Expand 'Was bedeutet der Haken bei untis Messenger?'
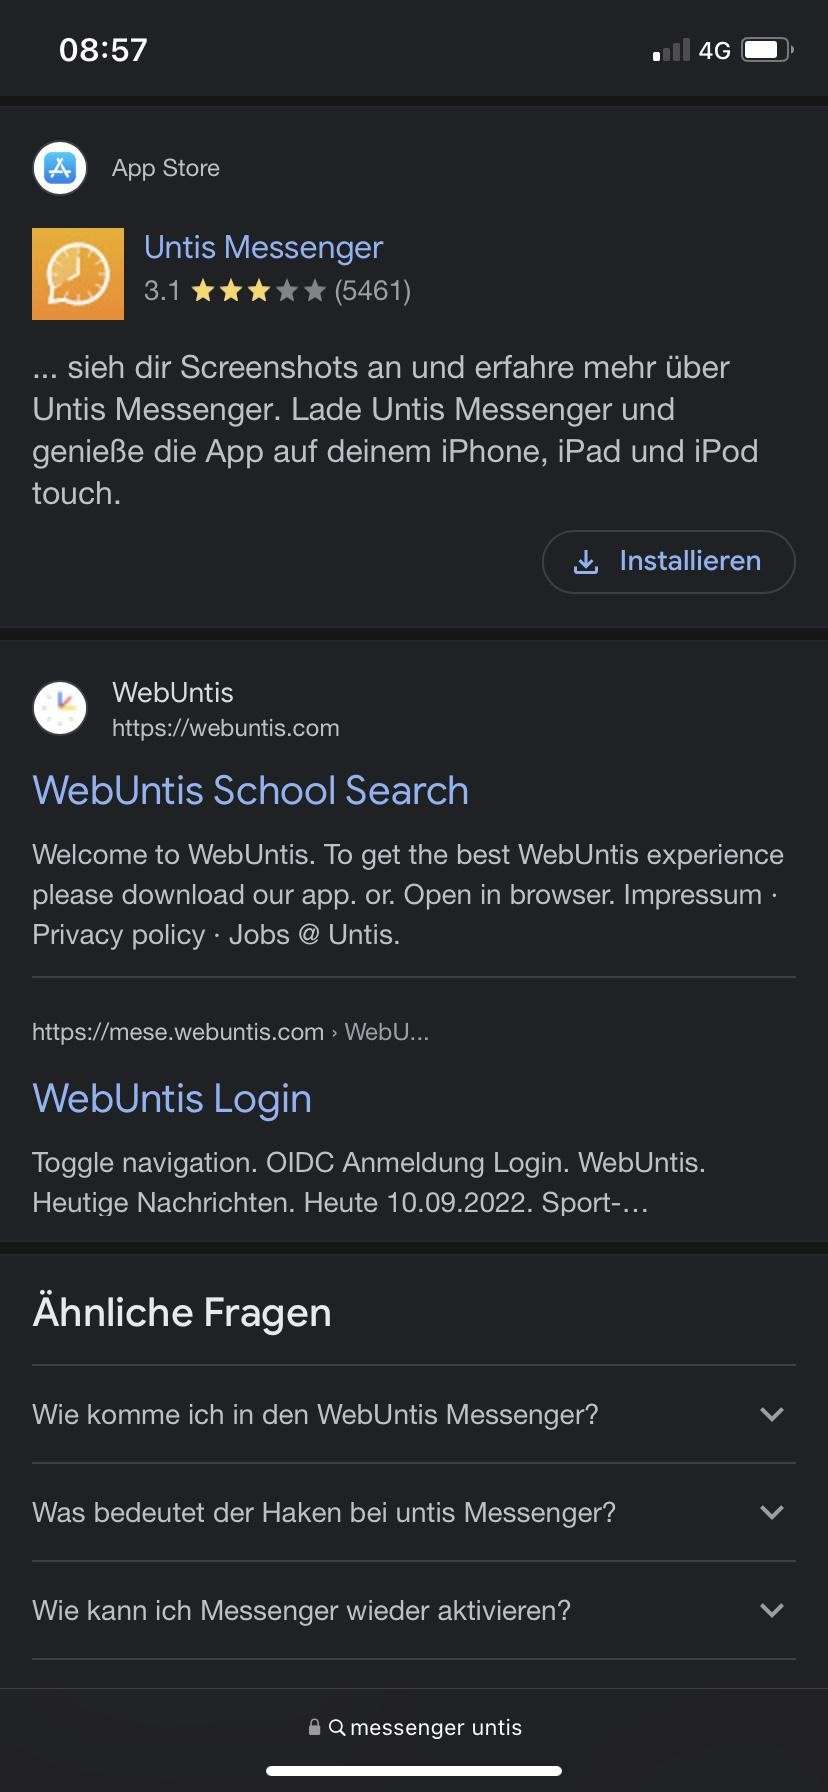 (x=414, y=1512)
